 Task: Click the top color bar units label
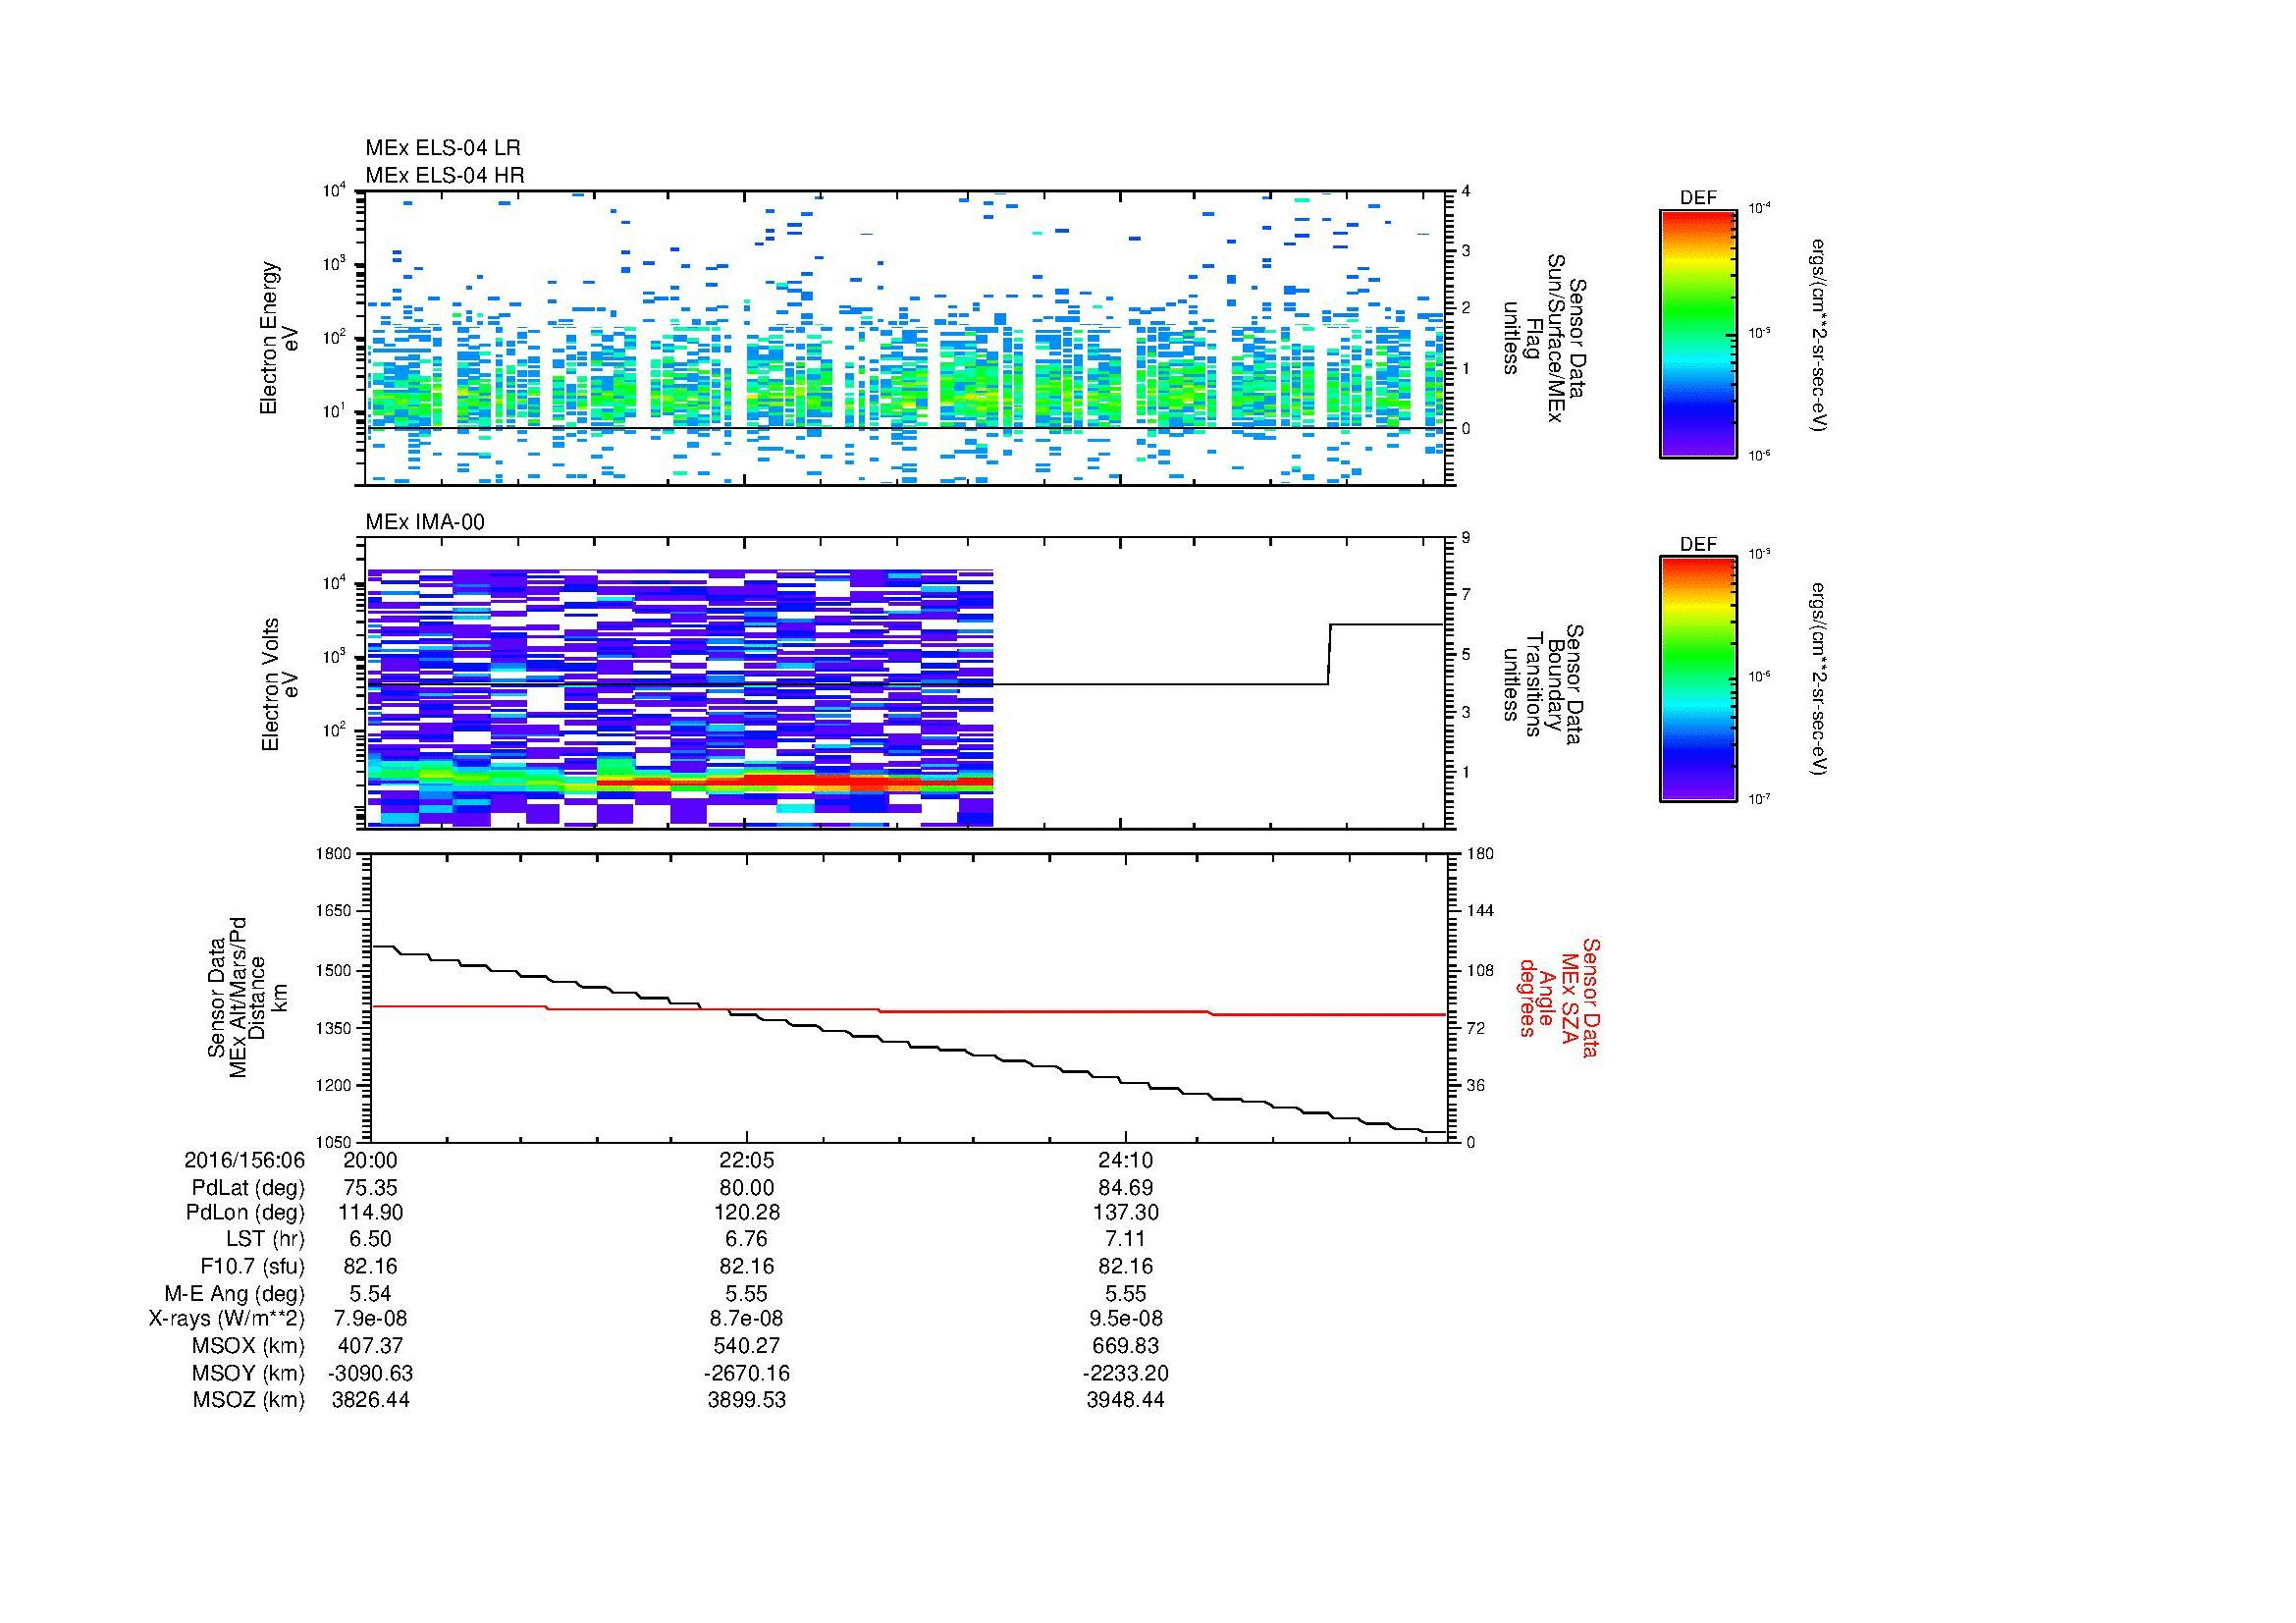1818,335
